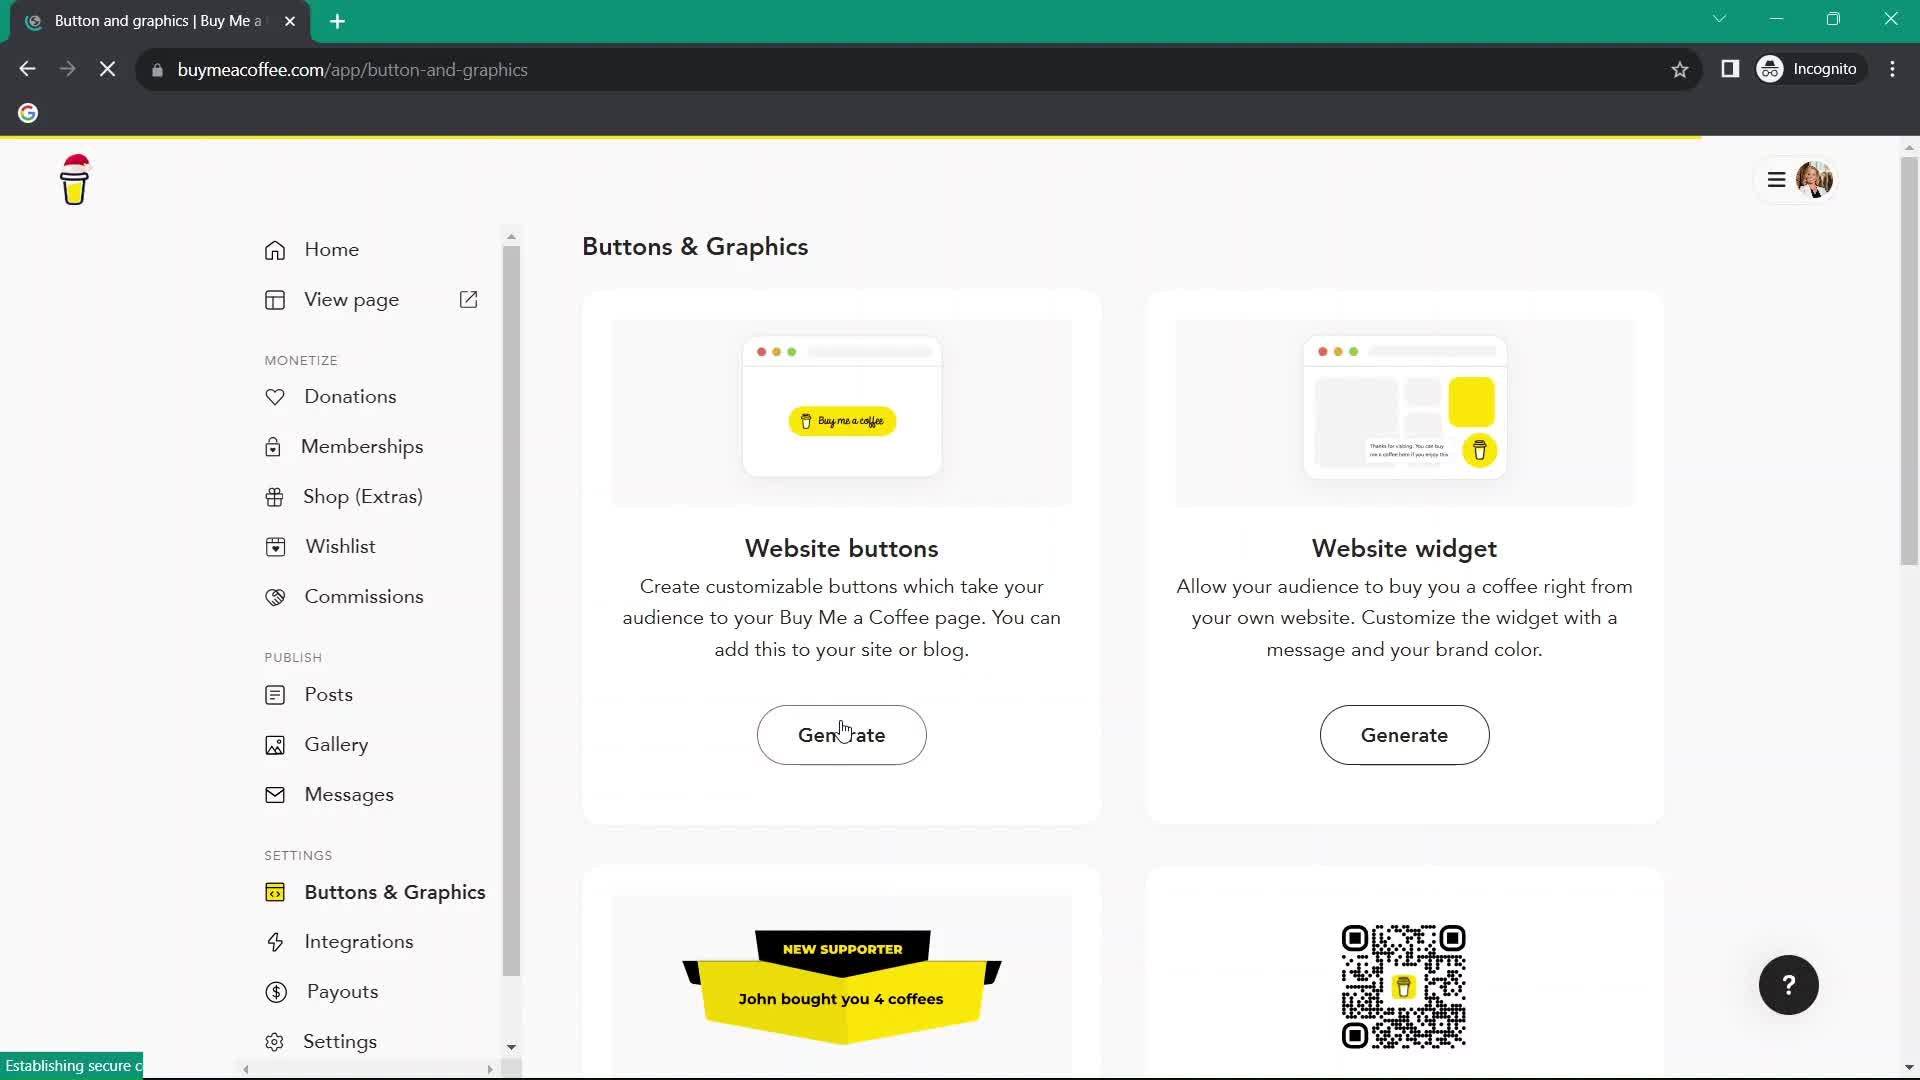
Task: Click the Commissions icon in sidebar
Action: pos(274,596)
